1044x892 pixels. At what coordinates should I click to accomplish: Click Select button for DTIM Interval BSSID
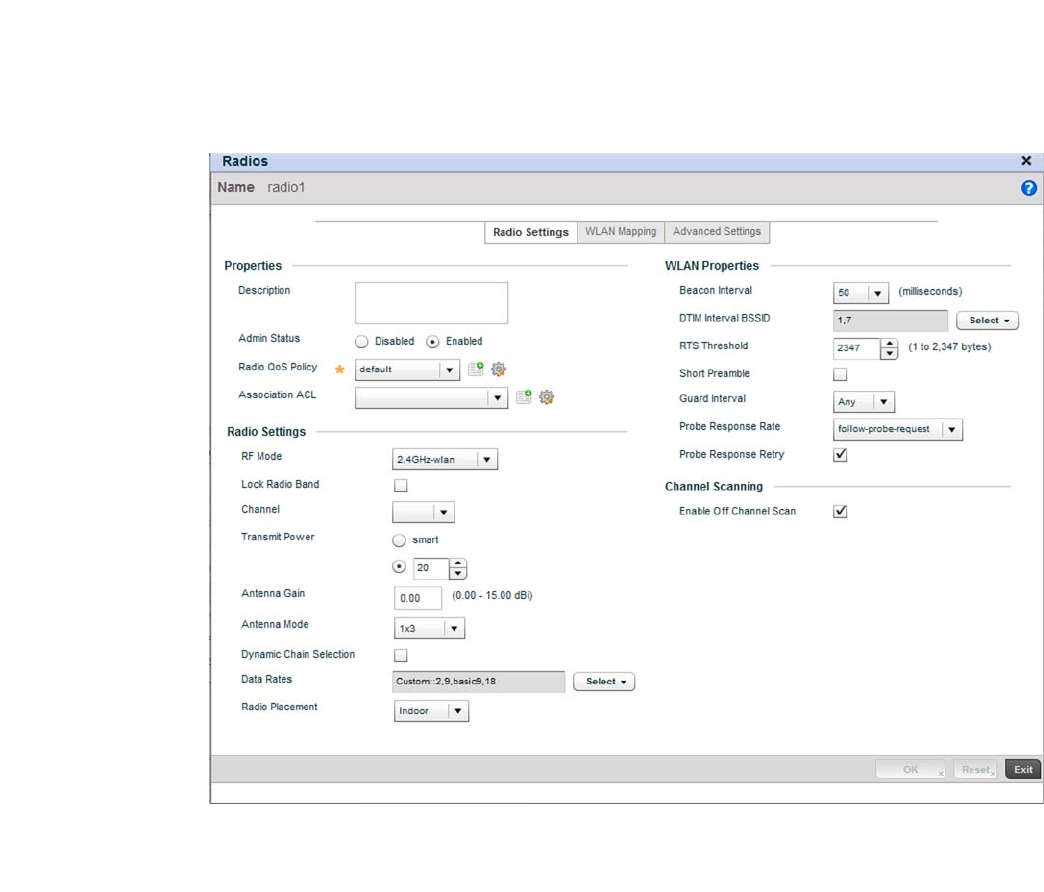pyautogui.click(x=987, y=320)
